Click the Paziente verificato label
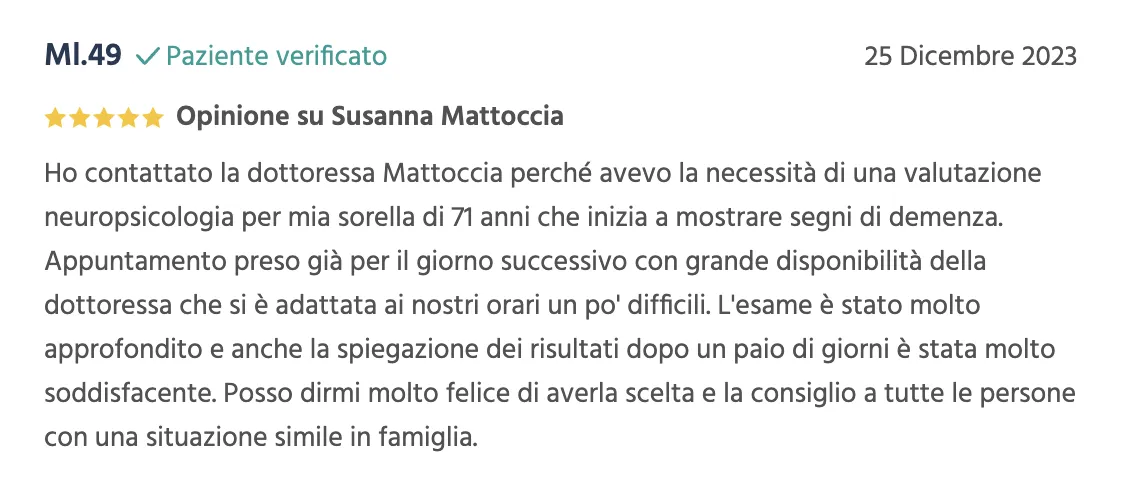The height and width of the screenshot is (480, 1130). (x=276, y=55)
